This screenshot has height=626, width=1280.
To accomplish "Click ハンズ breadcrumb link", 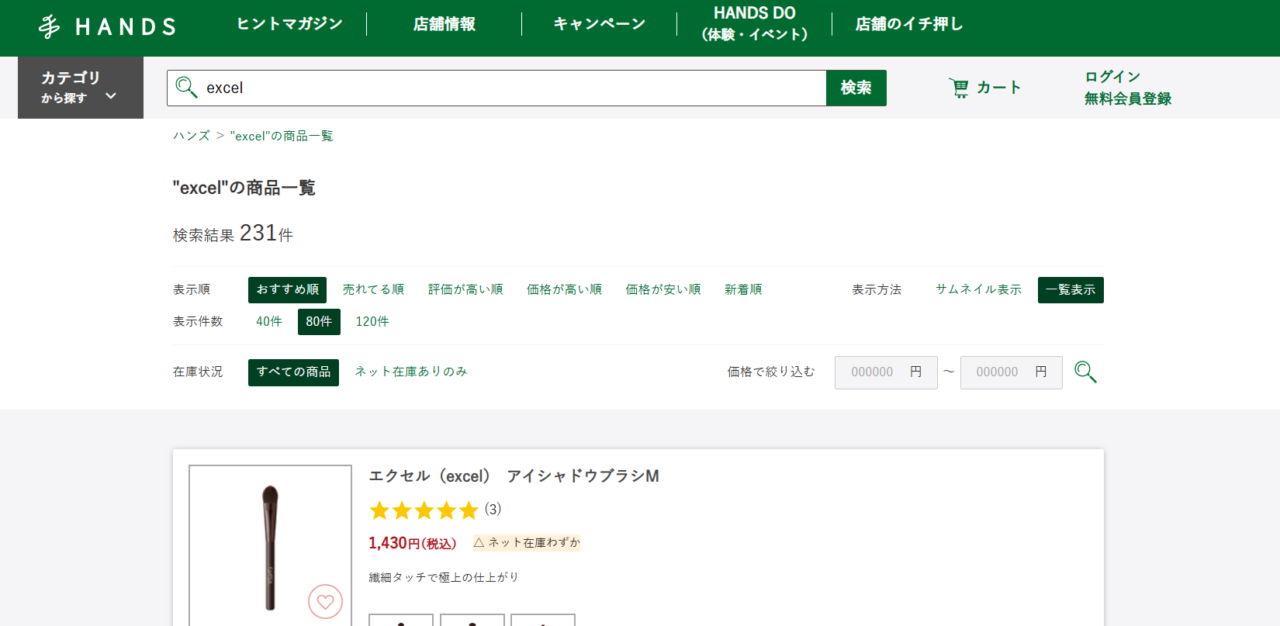I will 191,136.
